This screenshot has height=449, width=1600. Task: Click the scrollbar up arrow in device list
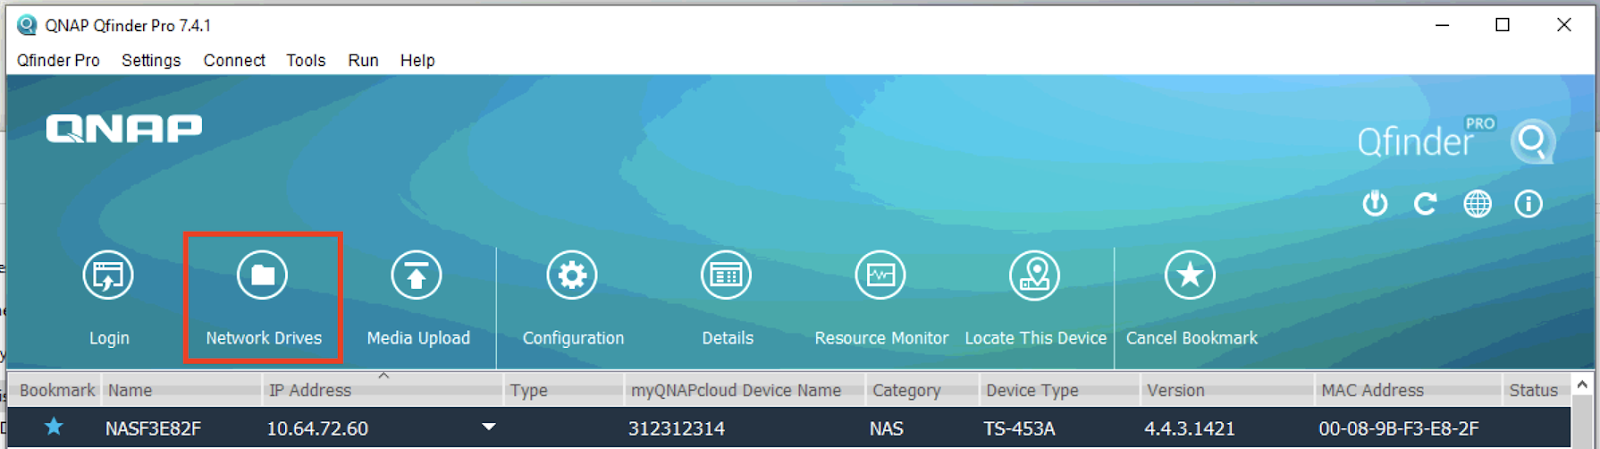[x=1582, y=385]
